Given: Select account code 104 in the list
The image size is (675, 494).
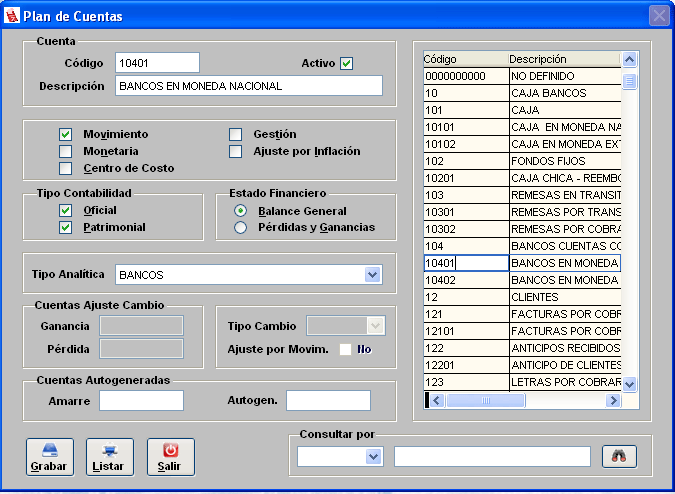Looking at the screenshot, I should click(466, 246).
